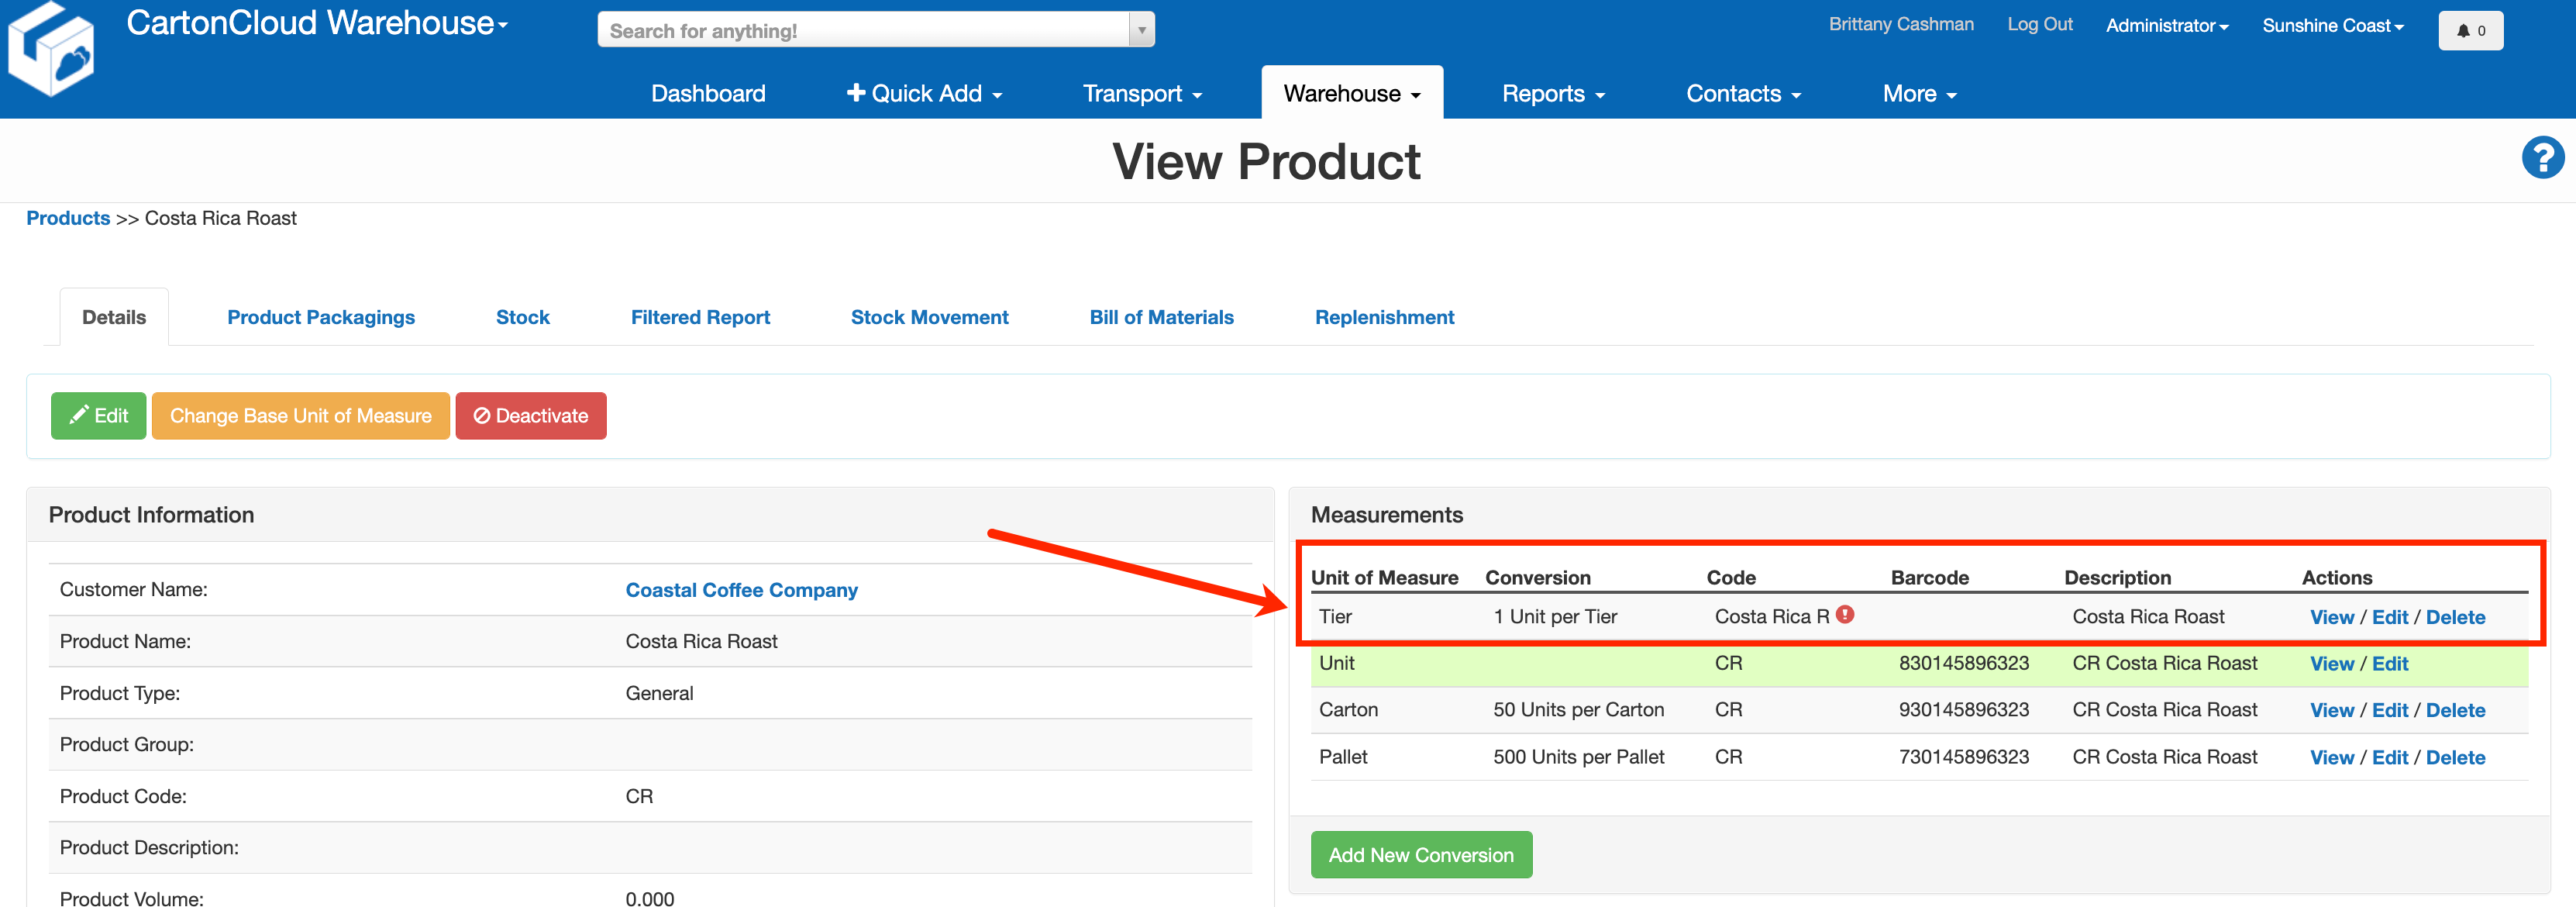Click the plus icon on Quick Add
Image resolution: width=2576 pixels, height=907 pixels.
pos(856,93)
